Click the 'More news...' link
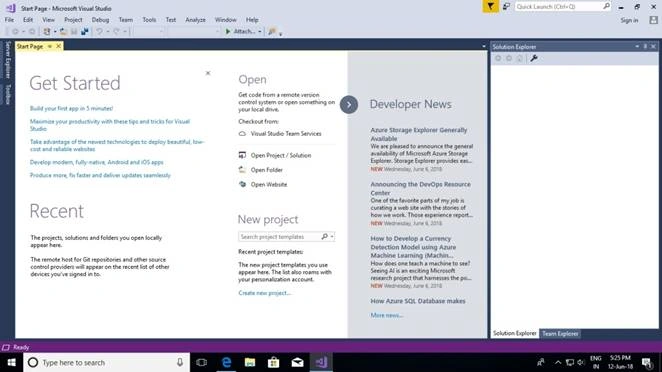This screenshot has width=662, height=372. pos(387,315)
